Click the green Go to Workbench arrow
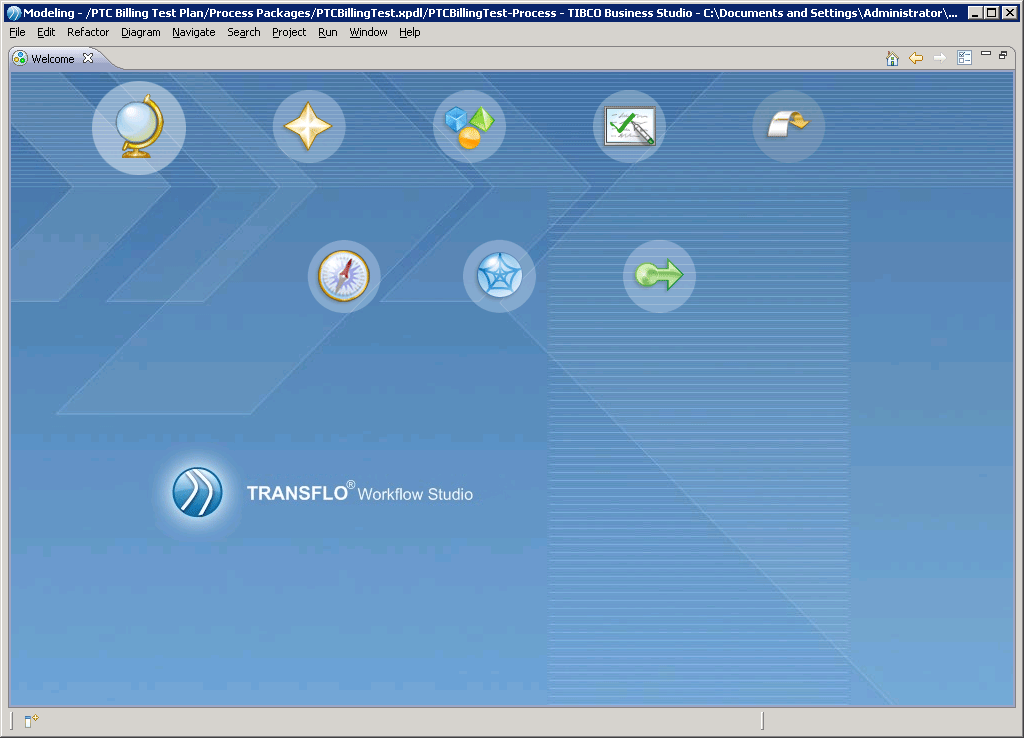This screenshot has width=1024, height=738. [x=658, y=276]
